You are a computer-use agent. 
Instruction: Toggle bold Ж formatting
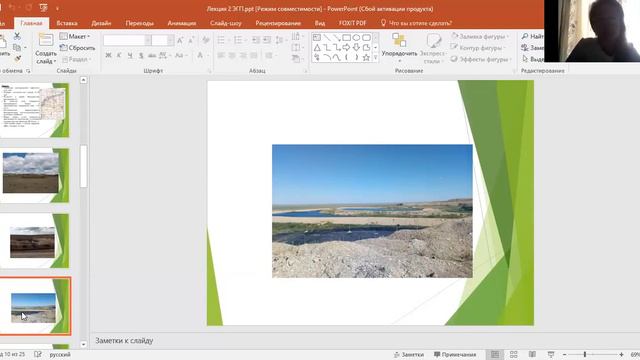pyautogui.click(x=108, y=55)
